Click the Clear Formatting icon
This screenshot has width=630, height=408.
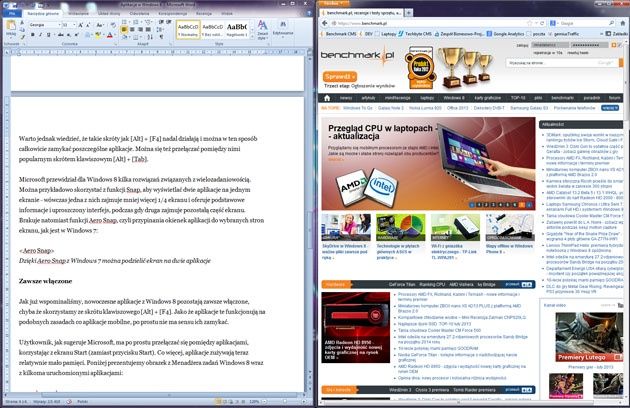(113, 25)
